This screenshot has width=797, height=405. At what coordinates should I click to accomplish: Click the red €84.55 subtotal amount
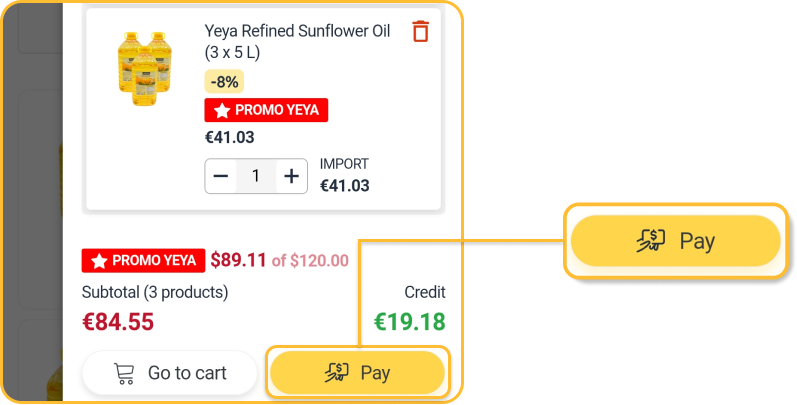point(118,322)
